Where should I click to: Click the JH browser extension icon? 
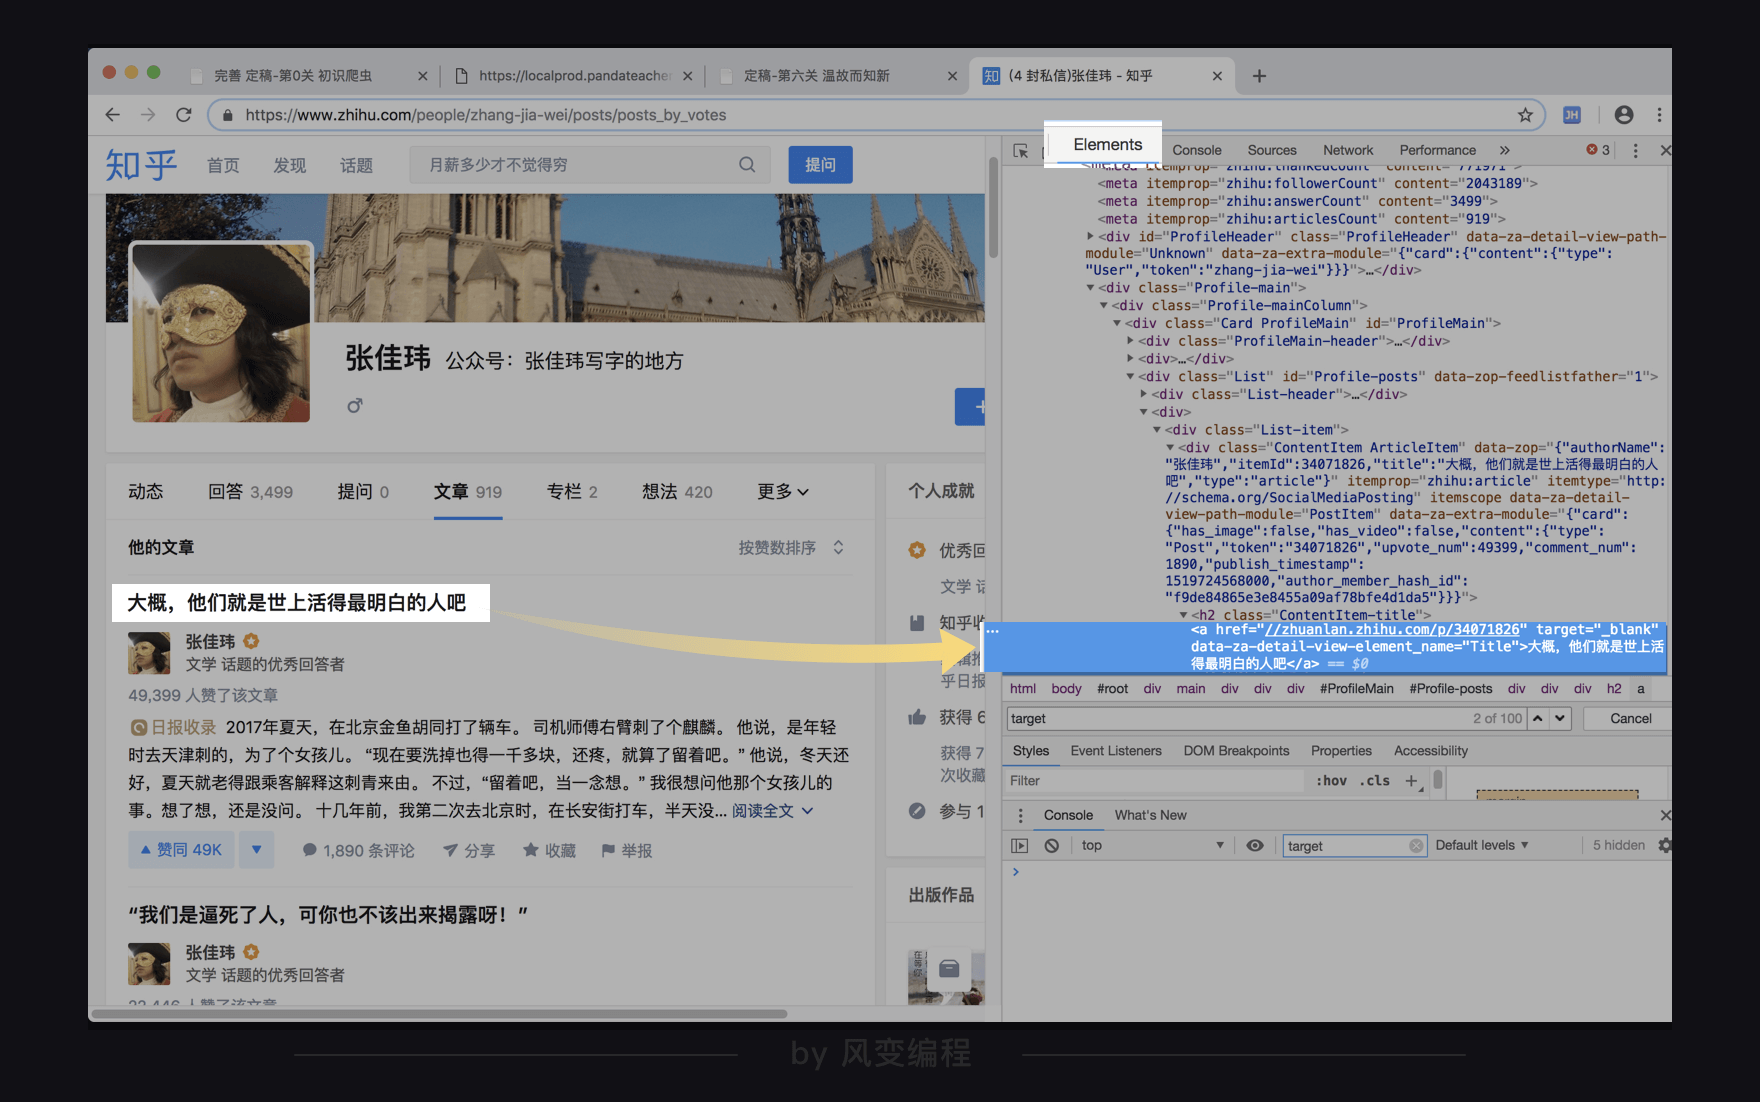1572,115
